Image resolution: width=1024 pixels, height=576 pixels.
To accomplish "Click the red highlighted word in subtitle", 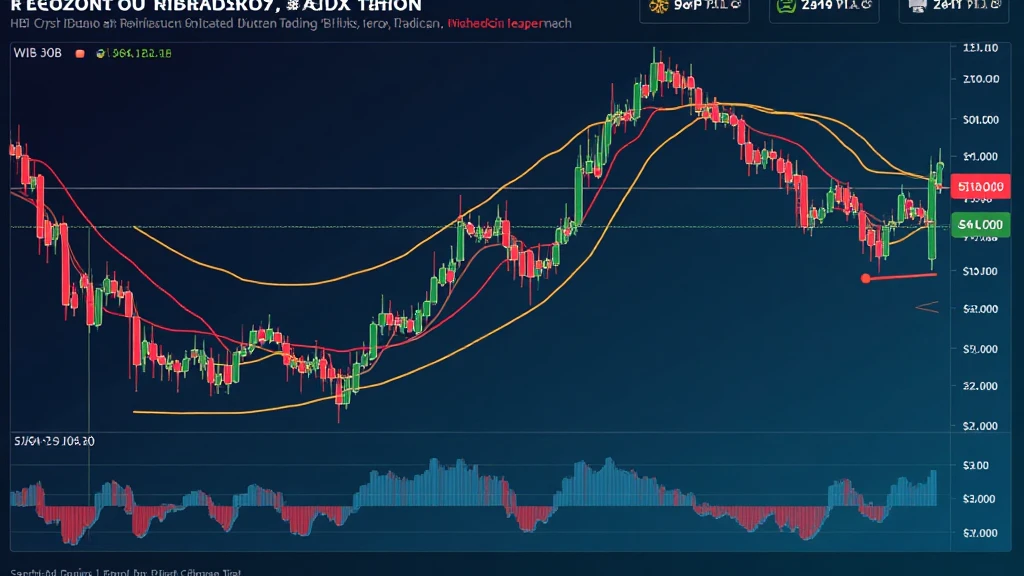I will tap(495, 22).
